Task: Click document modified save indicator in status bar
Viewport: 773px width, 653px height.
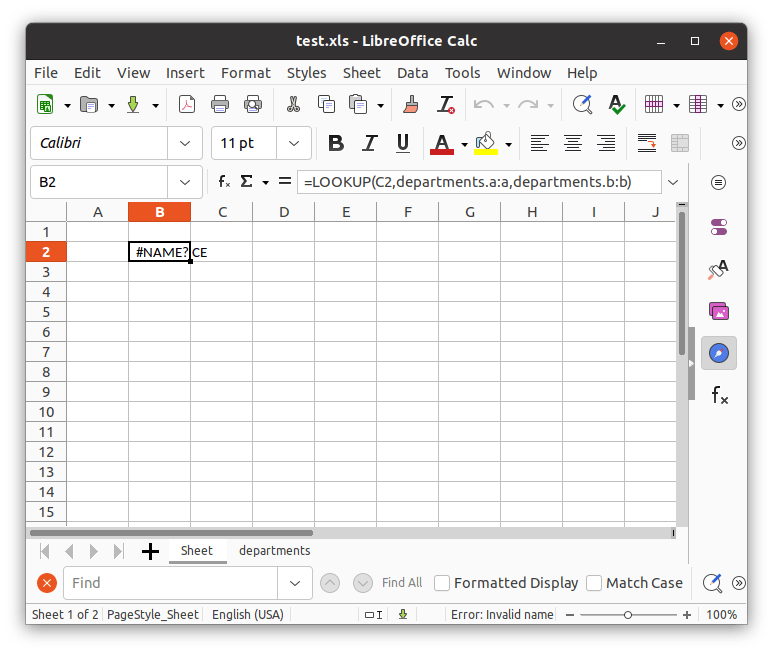Action: coord(403,615)
